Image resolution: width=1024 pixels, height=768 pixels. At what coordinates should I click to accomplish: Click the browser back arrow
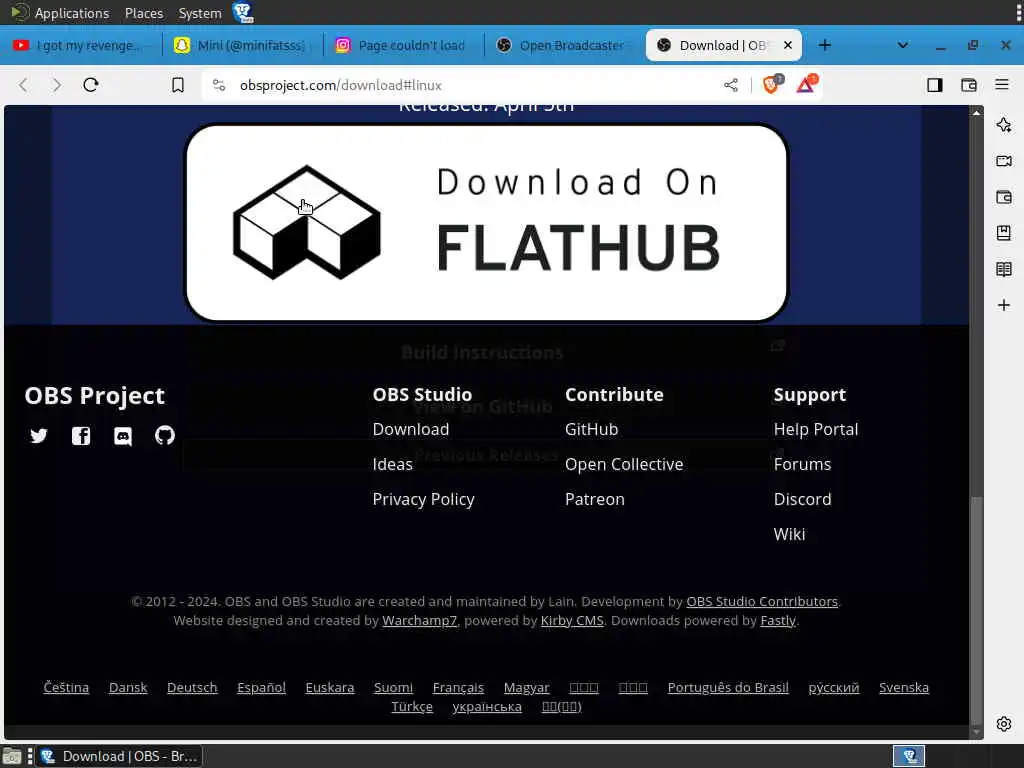24,85
